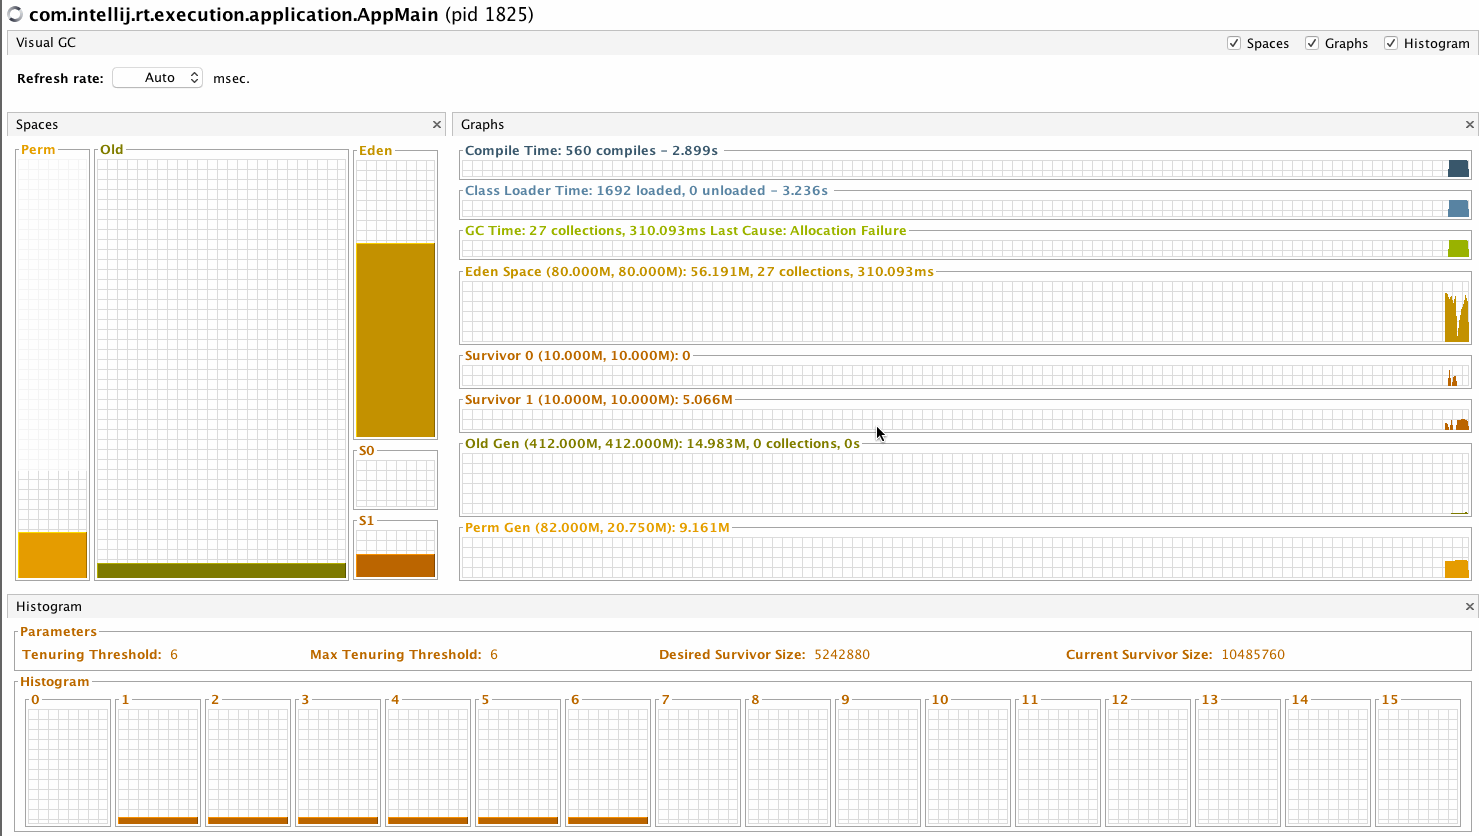Viewport: 1479px width, 836px height.
Task: Click the 'Eden Space (80.000M, 80.000M)' graph title
Action: point(699,272)
